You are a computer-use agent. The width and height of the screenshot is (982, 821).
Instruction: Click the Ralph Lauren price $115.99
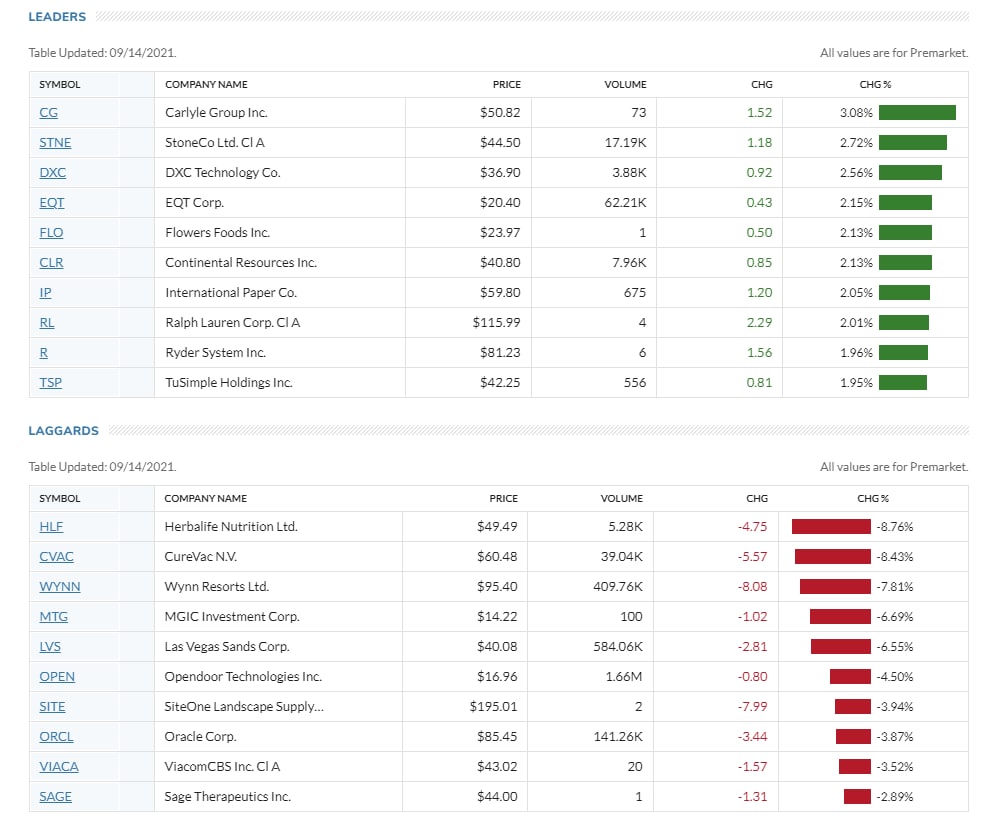click(x=496, y=323)
